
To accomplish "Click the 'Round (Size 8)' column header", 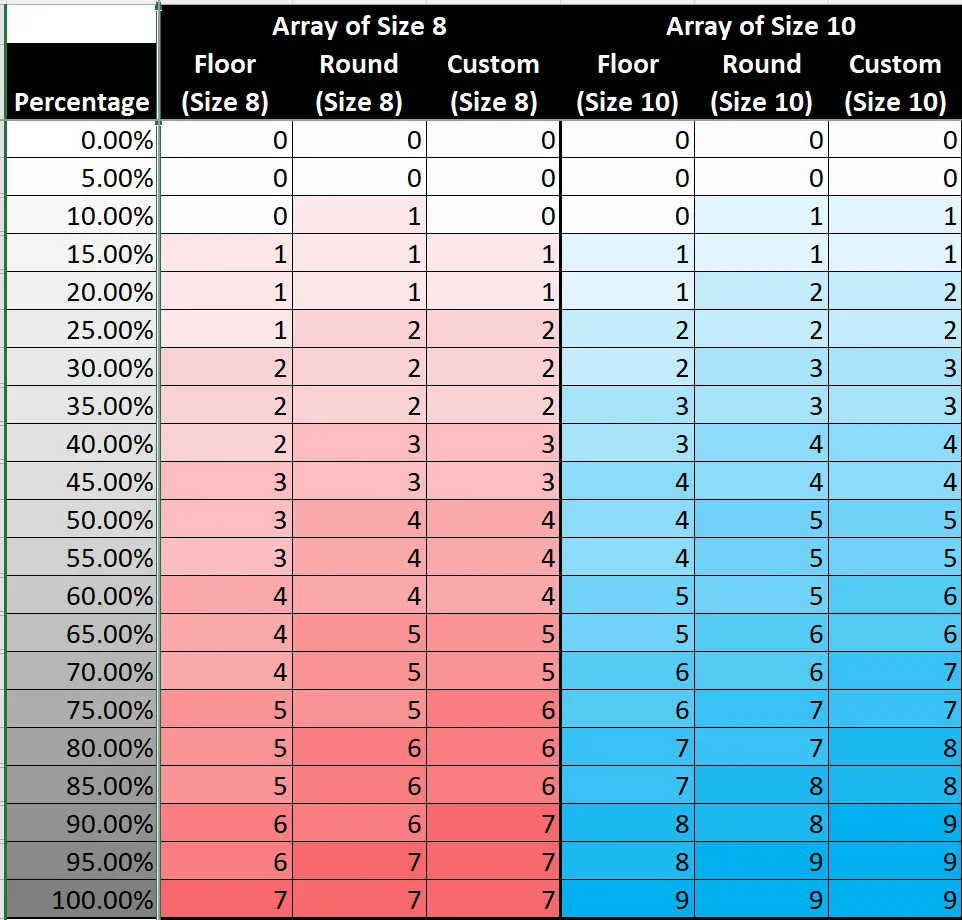I will 359,83.
